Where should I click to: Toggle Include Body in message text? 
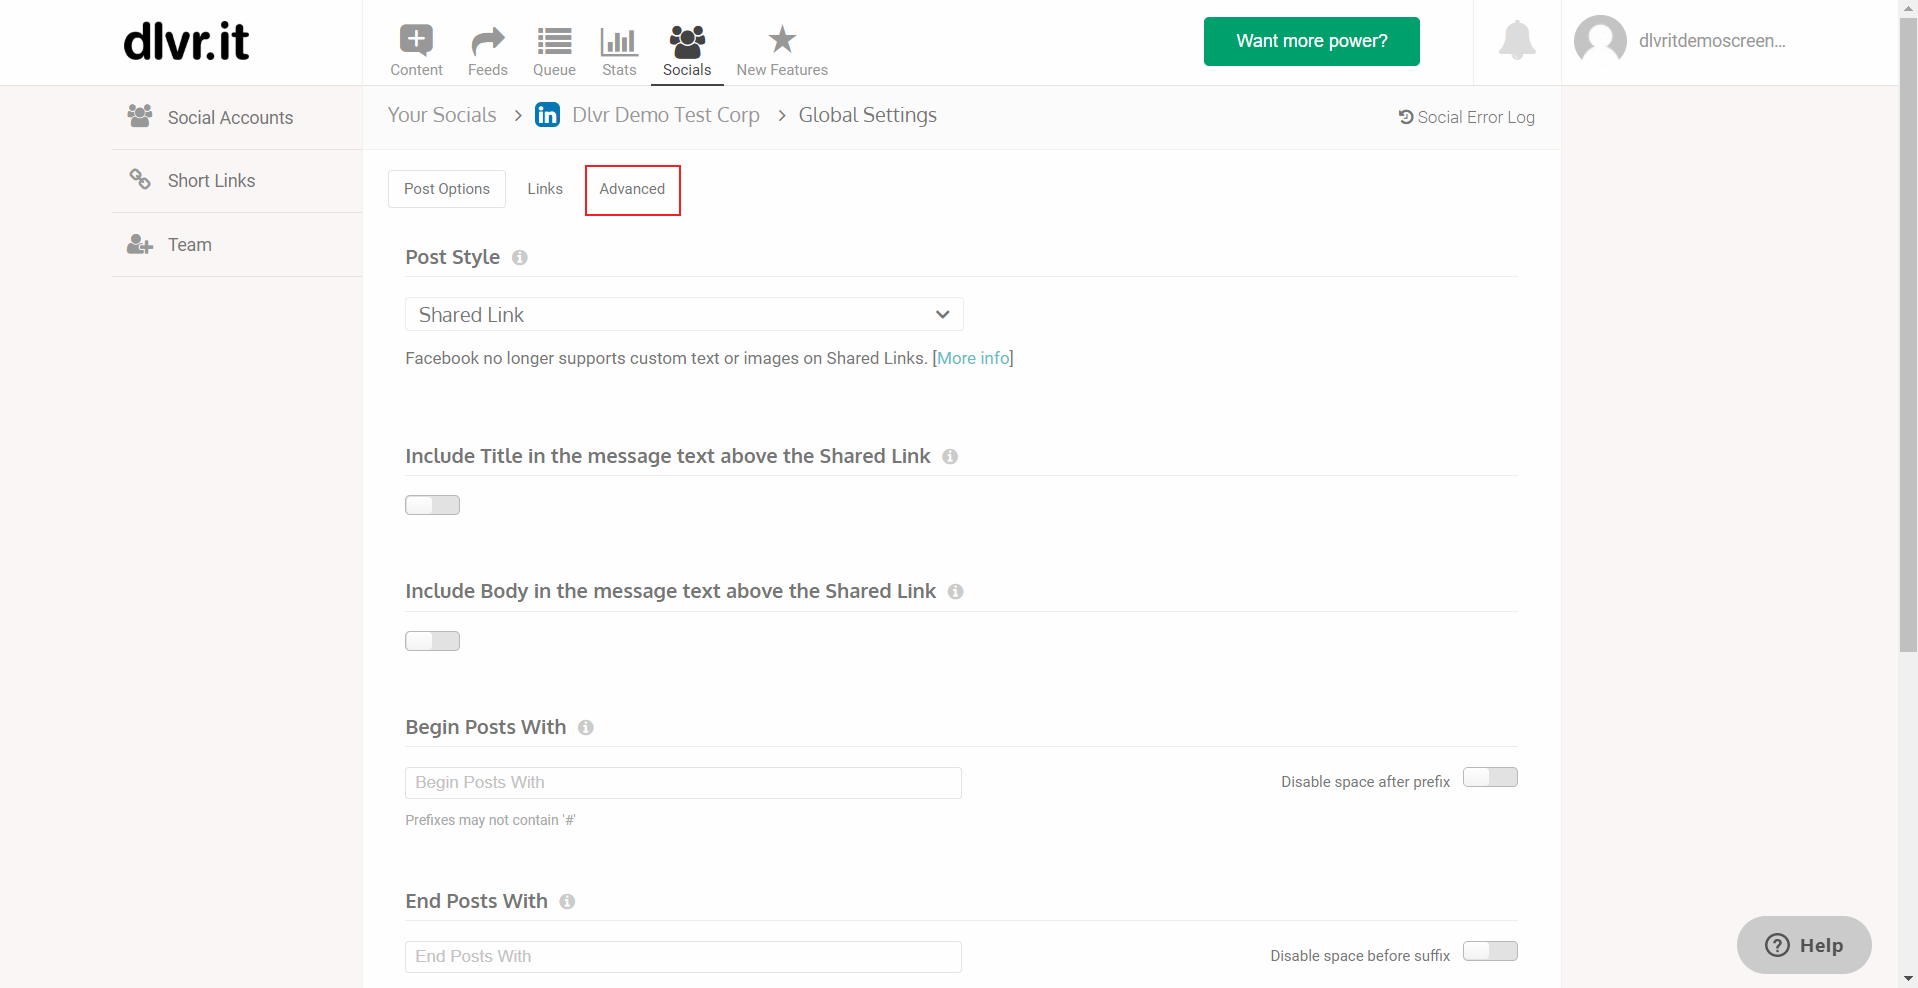tap(432, 641)
